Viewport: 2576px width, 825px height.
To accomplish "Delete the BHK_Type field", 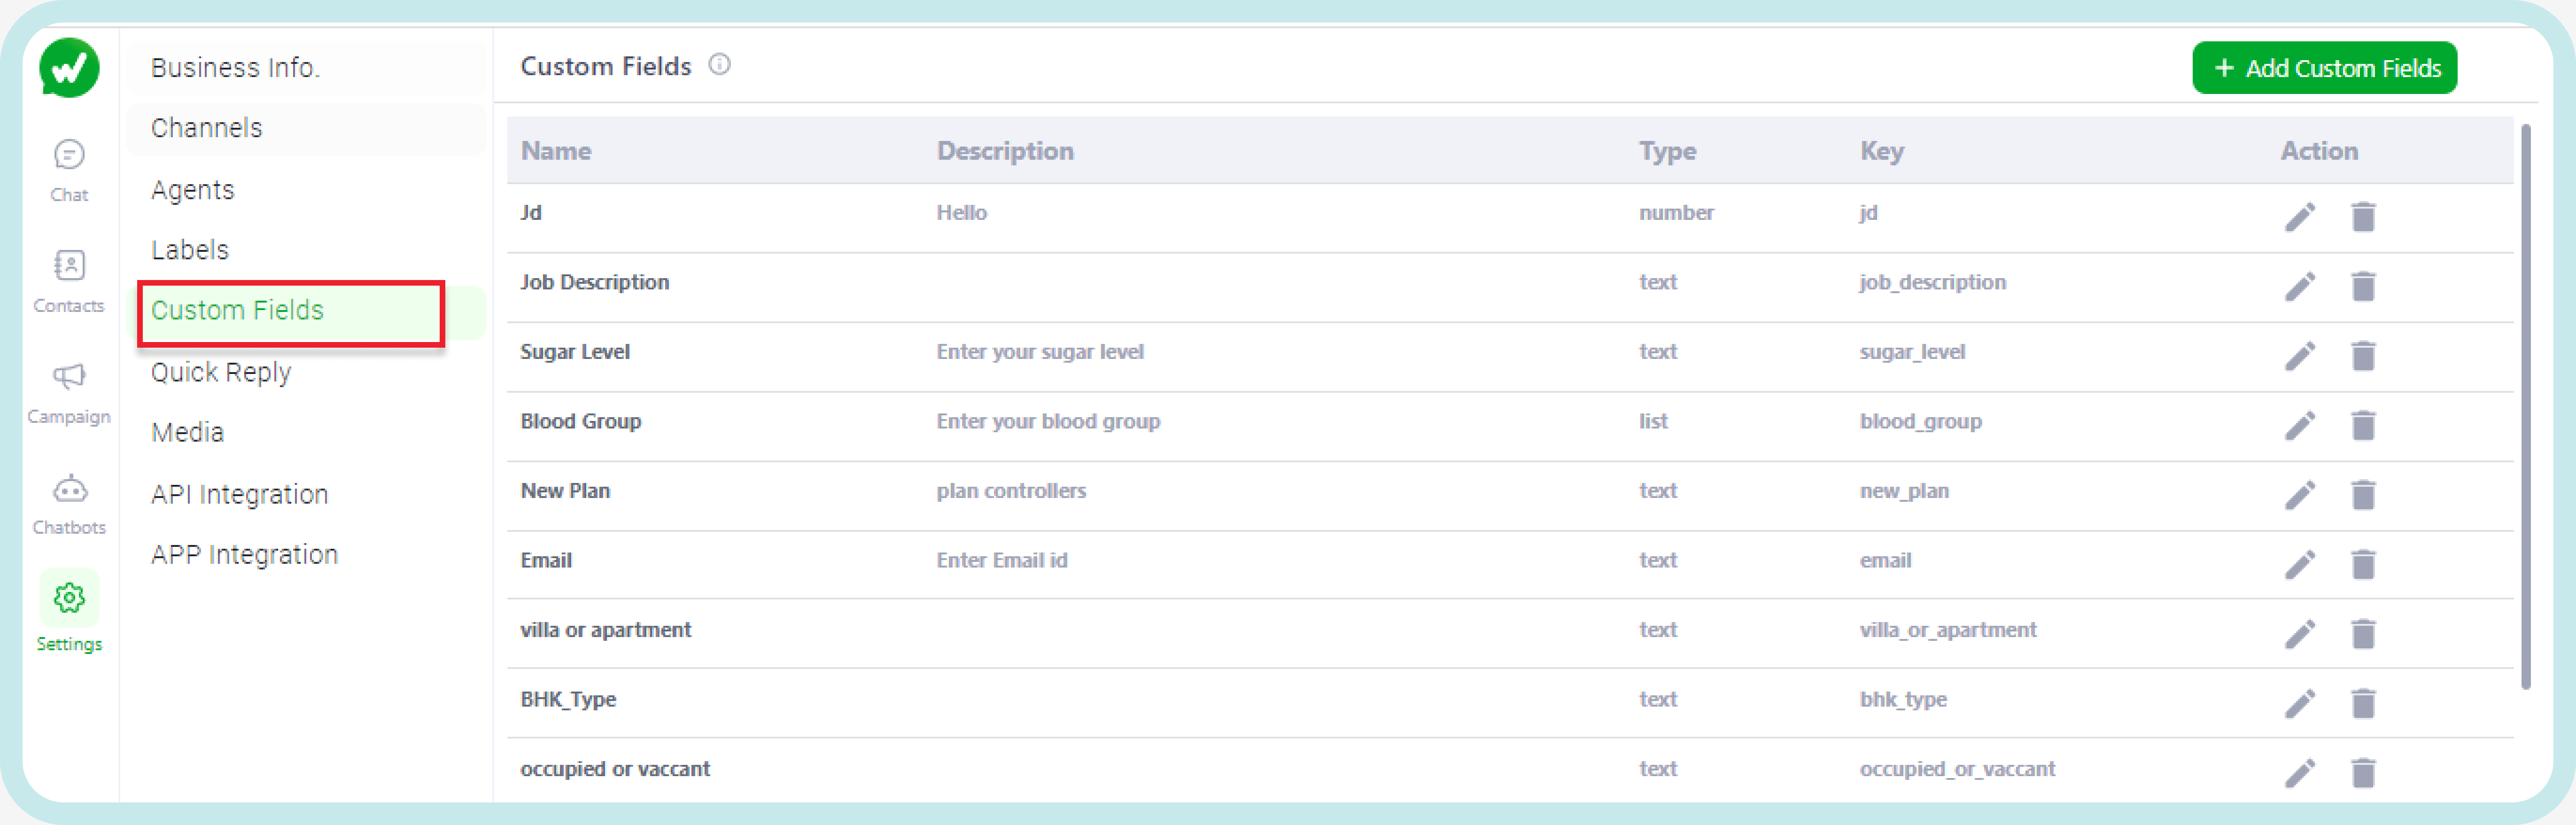I will click(x=2363, y=703).
